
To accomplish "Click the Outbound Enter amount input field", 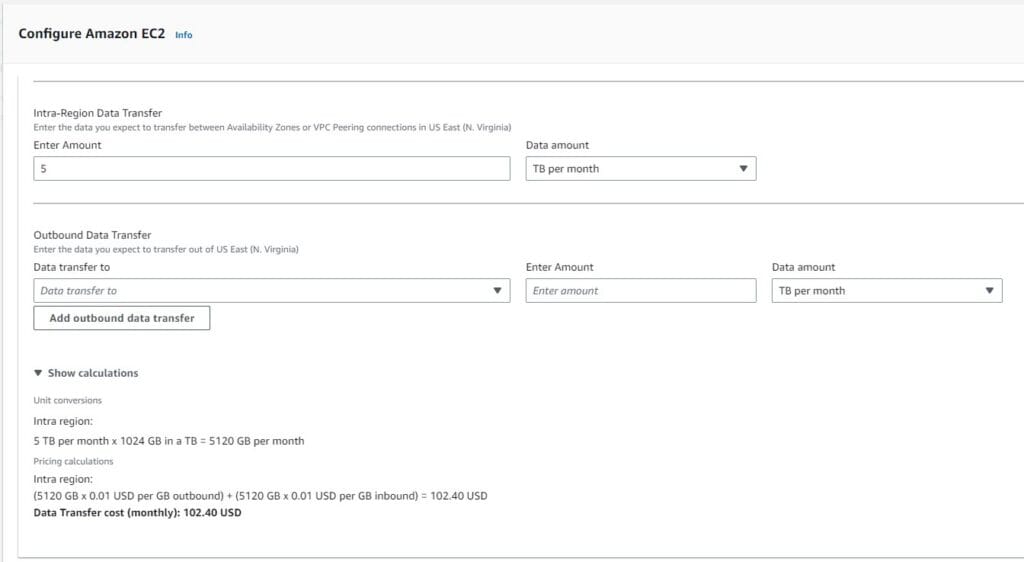I will tap(641, 290).
